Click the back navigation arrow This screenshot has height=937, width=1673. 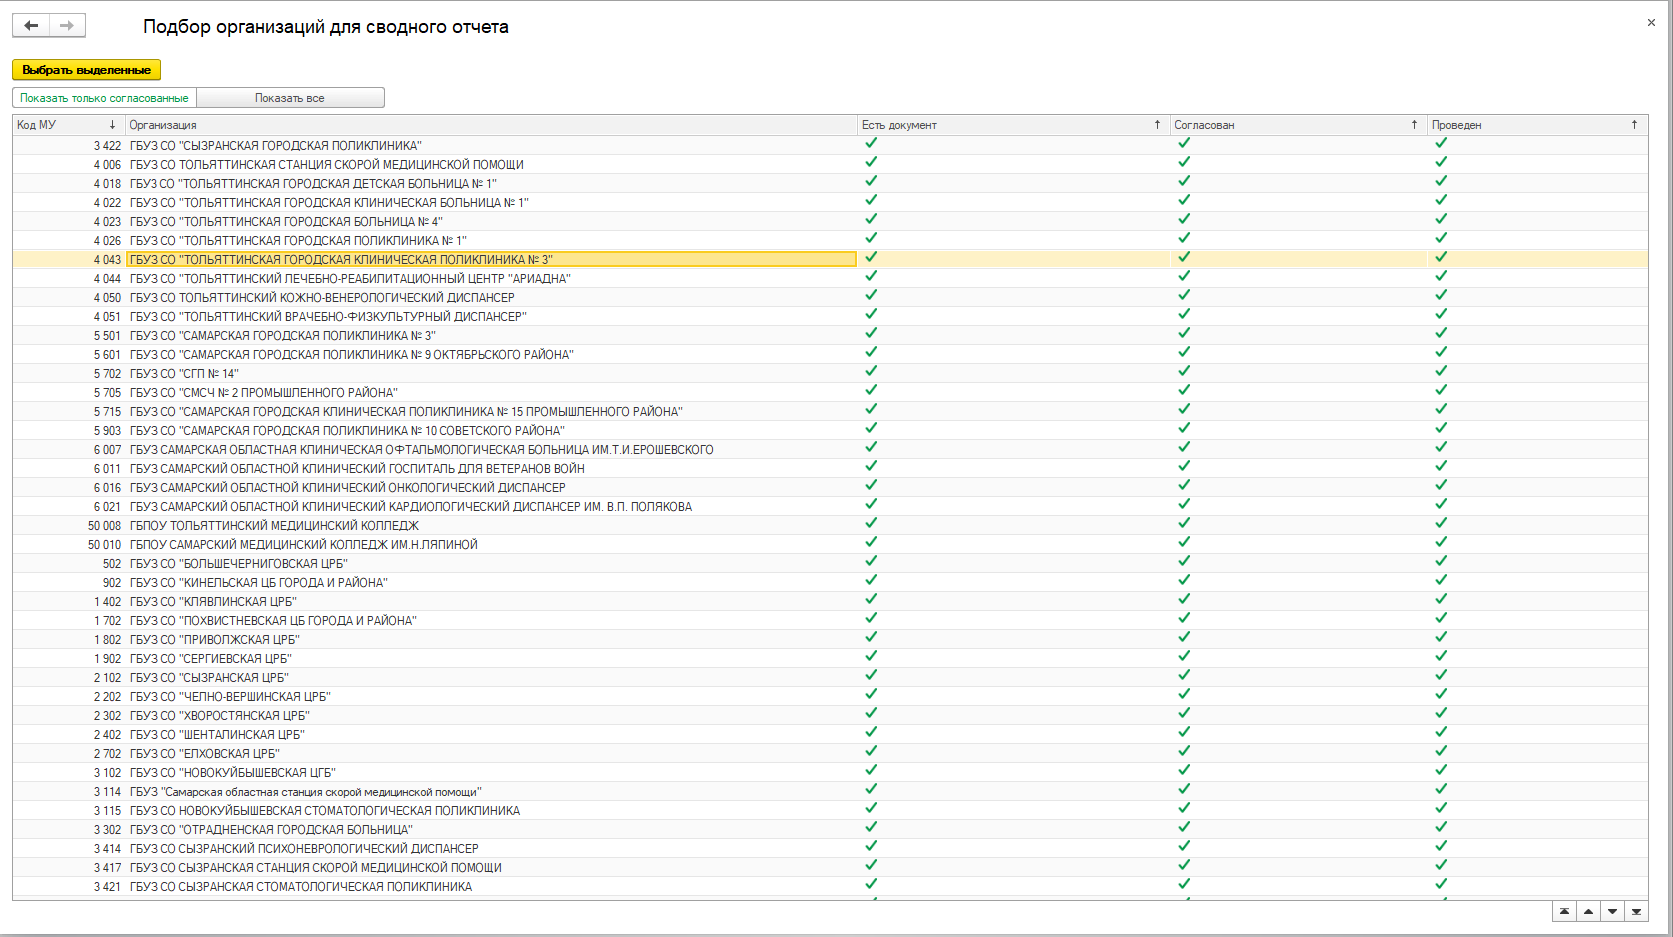[31, 26]
